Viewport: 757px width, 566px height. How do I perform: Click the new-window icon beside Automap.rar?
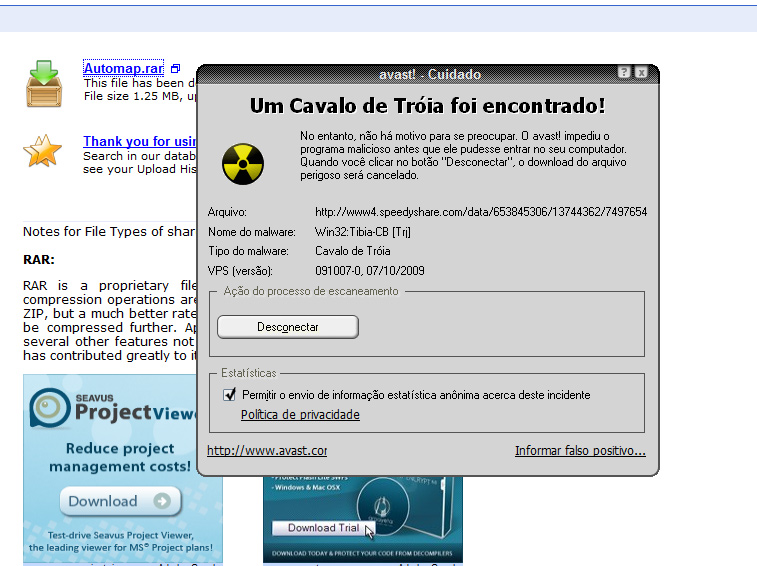pos(176,69)
